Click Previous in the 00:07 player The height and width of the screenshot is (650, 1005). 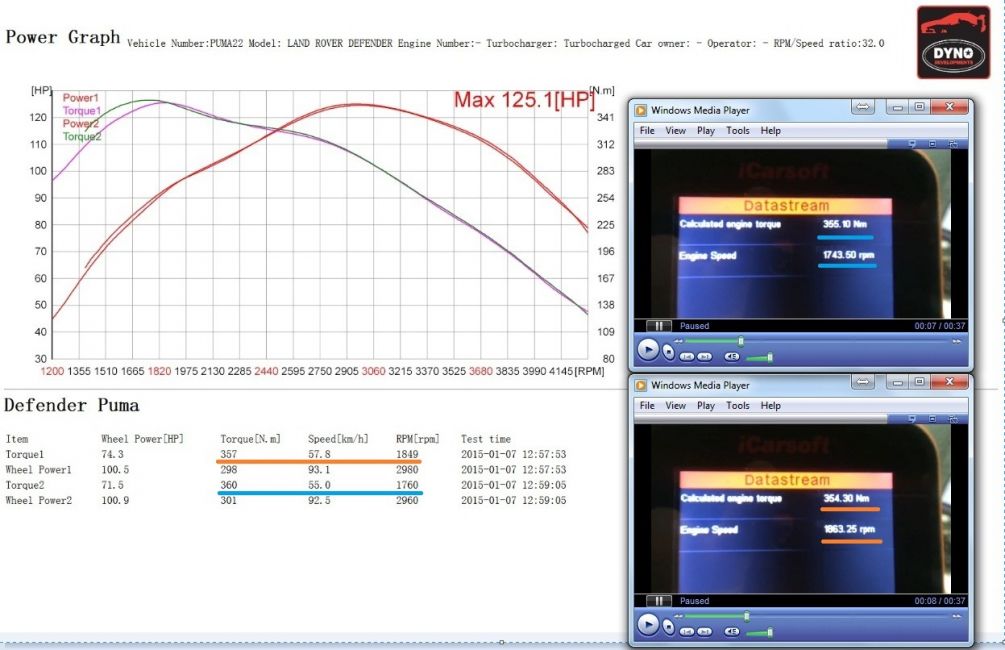coord(687,356)
